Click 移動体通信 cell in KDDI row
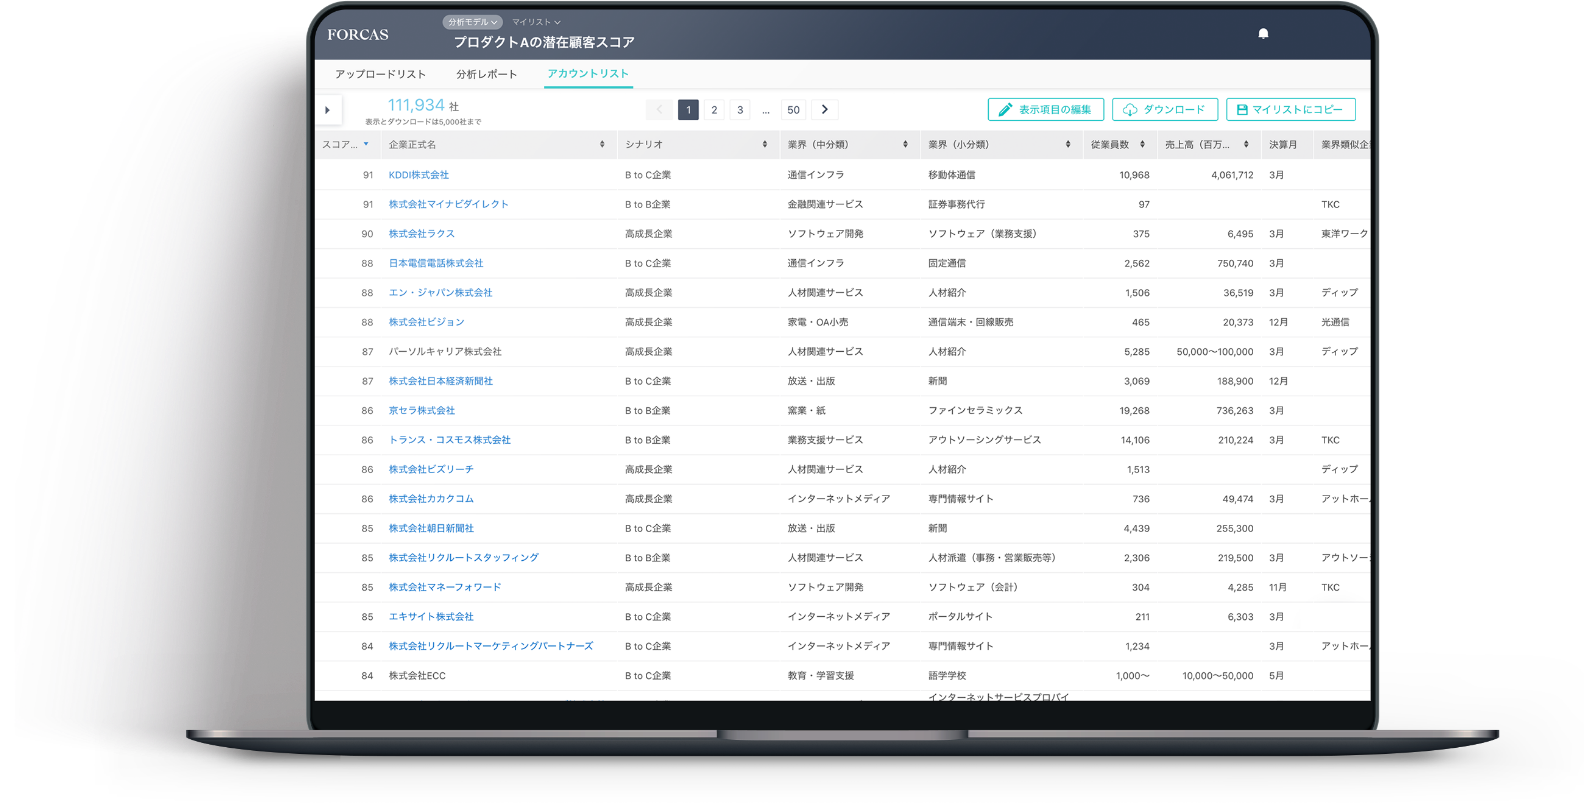 coord(951,175)
